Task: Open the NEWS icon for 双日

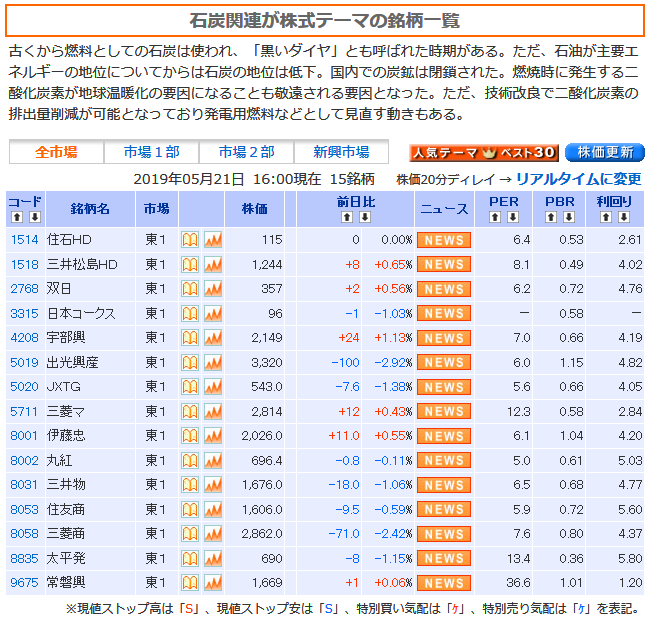Action: pyautogui.click(x=443, y=289)
